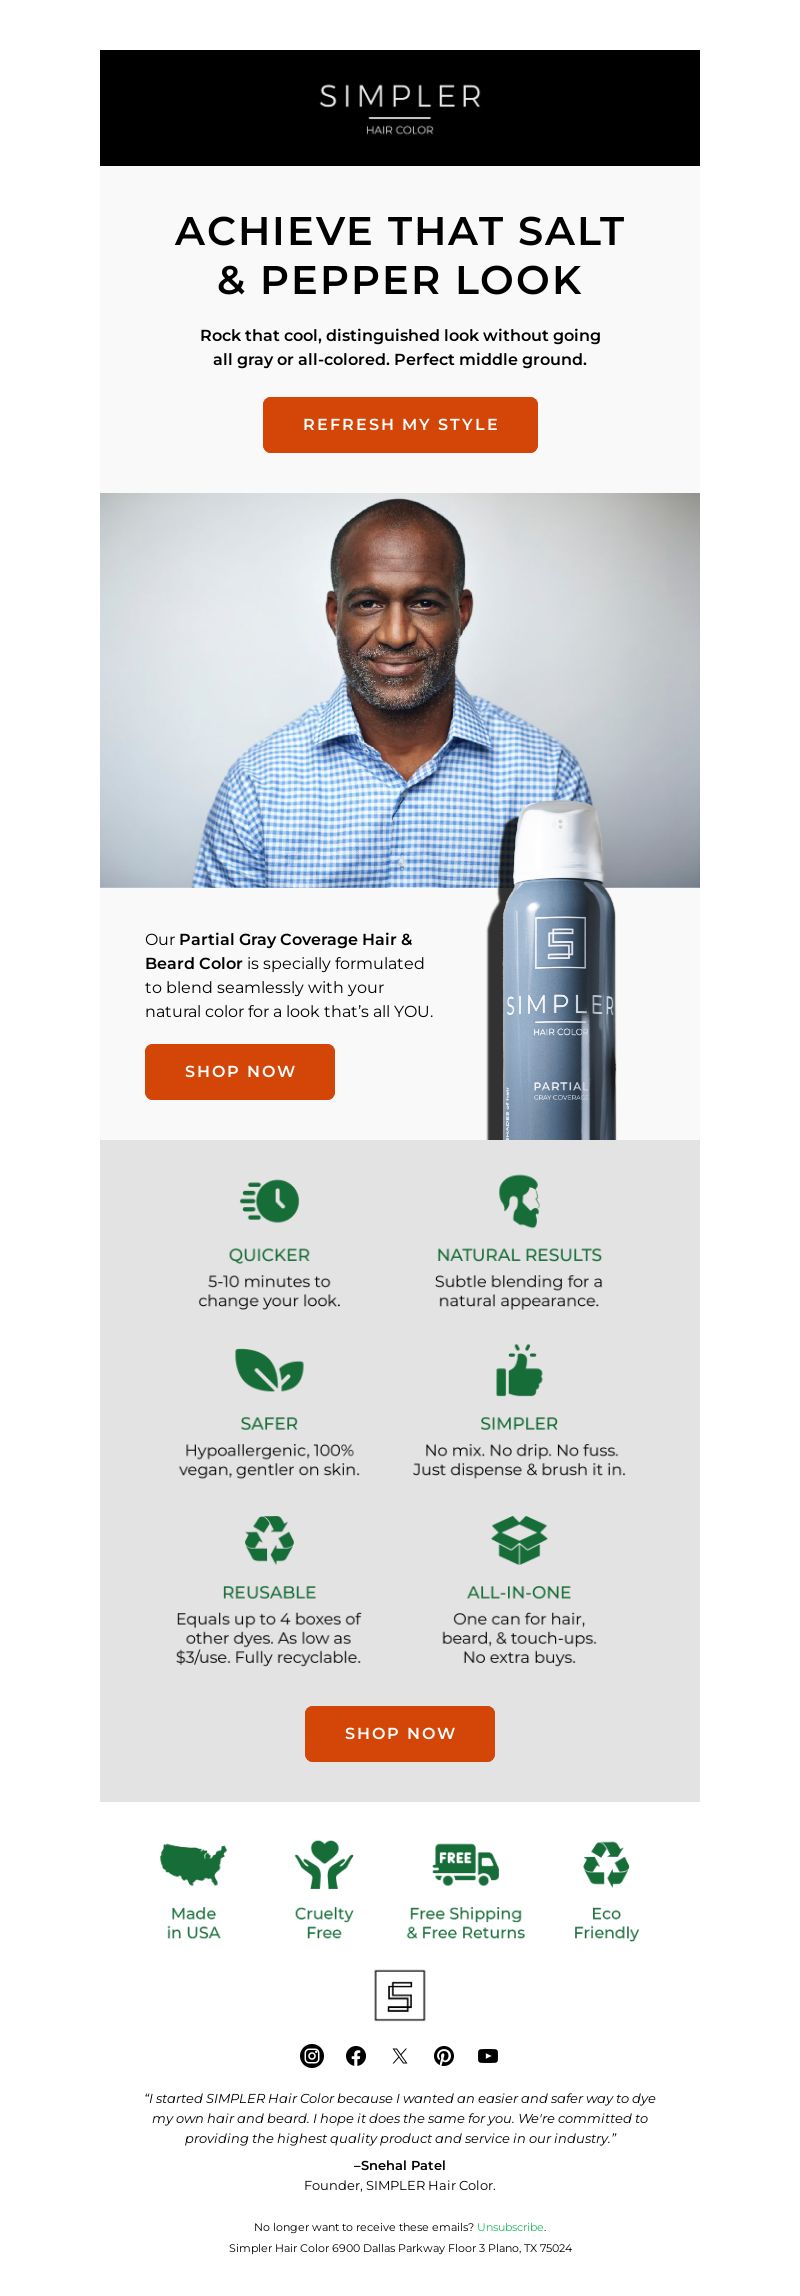Click the spray can product image

[552, 970]
